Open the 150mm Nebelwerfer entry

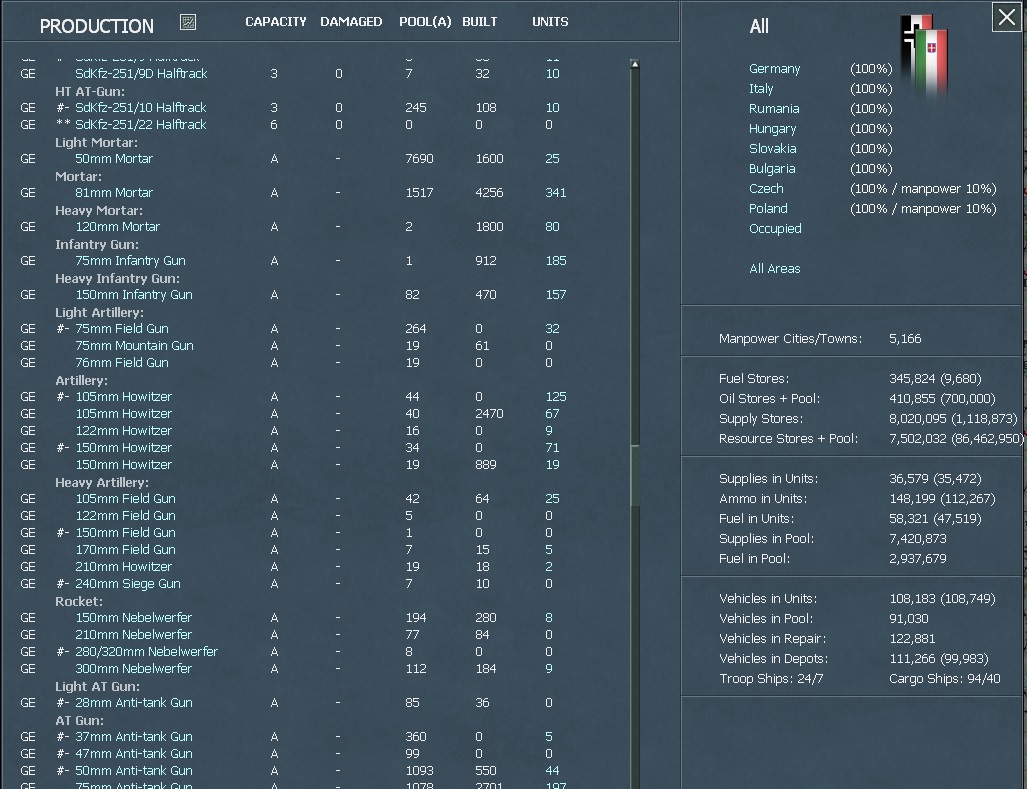click(132, 617)
